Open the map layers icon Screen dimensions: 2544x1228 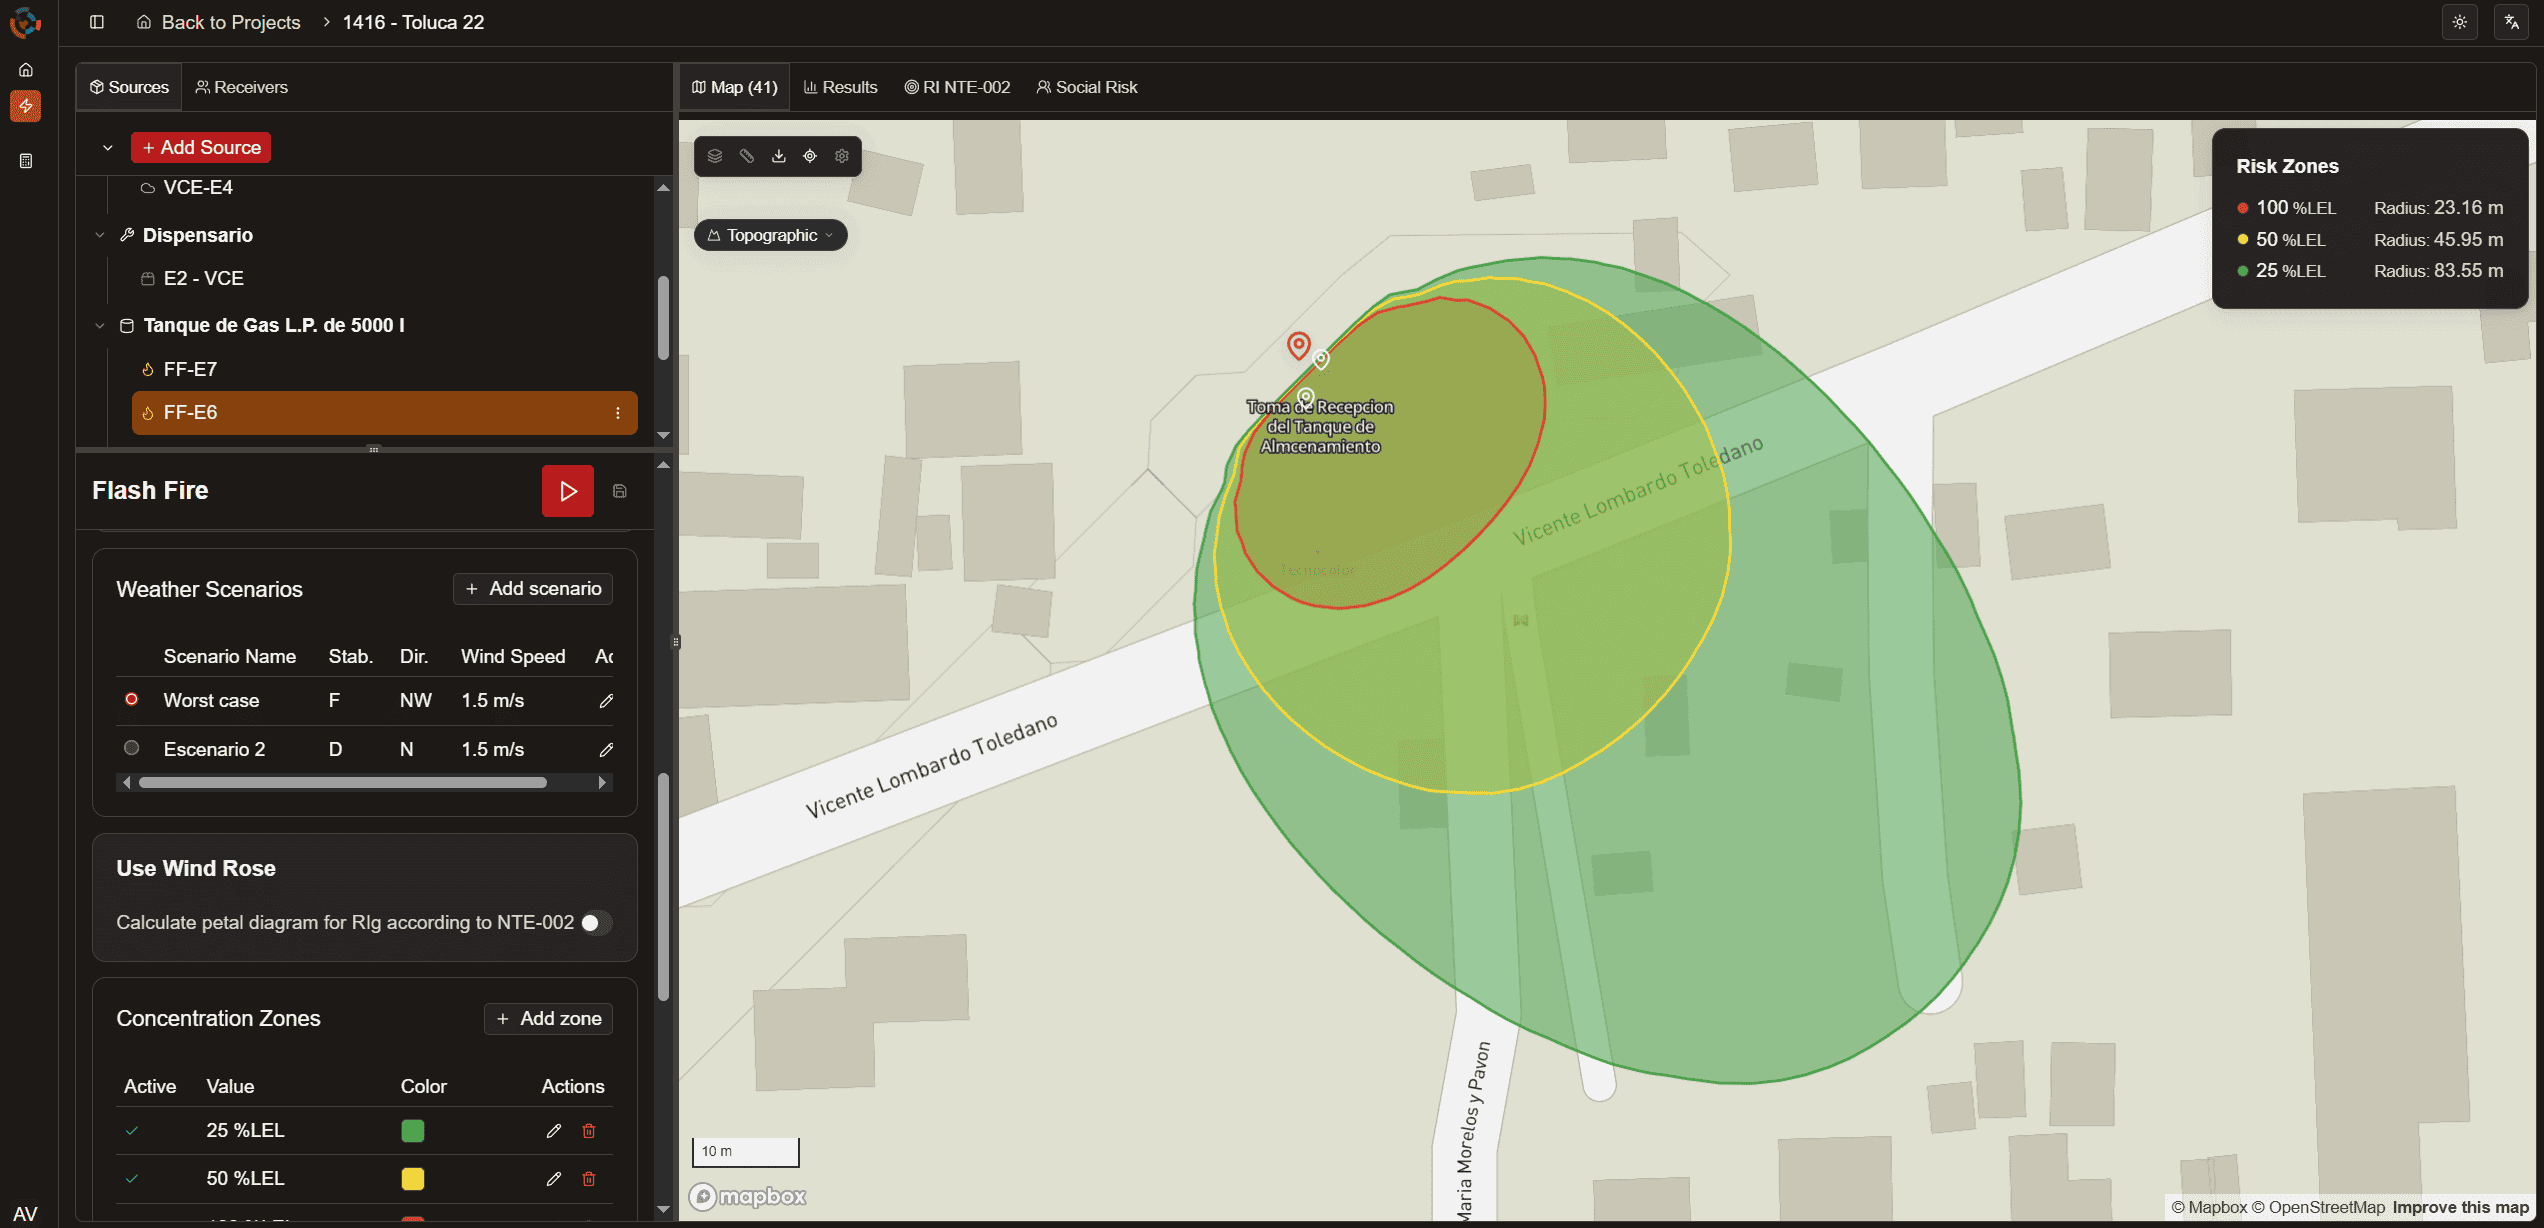pyautogui.click(x=714, y=156)
